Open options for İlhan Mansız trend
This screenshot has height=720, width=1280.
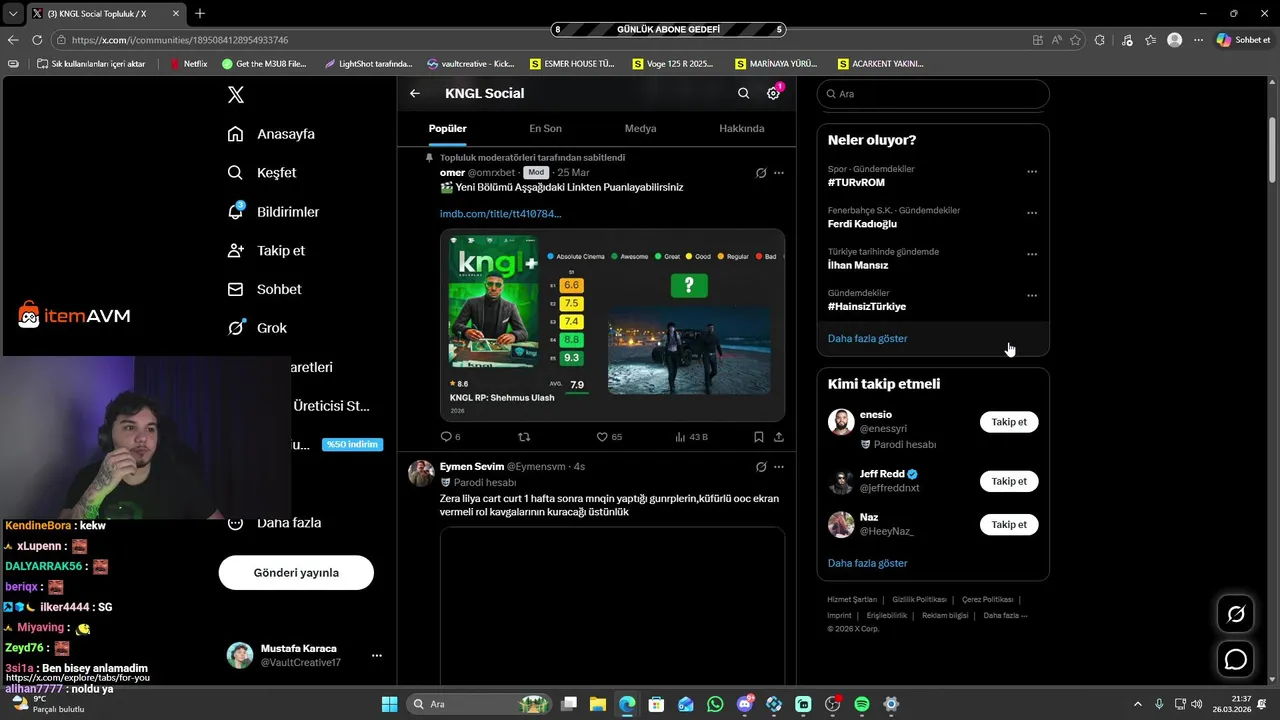pyautogui.click(x=1032, y=255)
